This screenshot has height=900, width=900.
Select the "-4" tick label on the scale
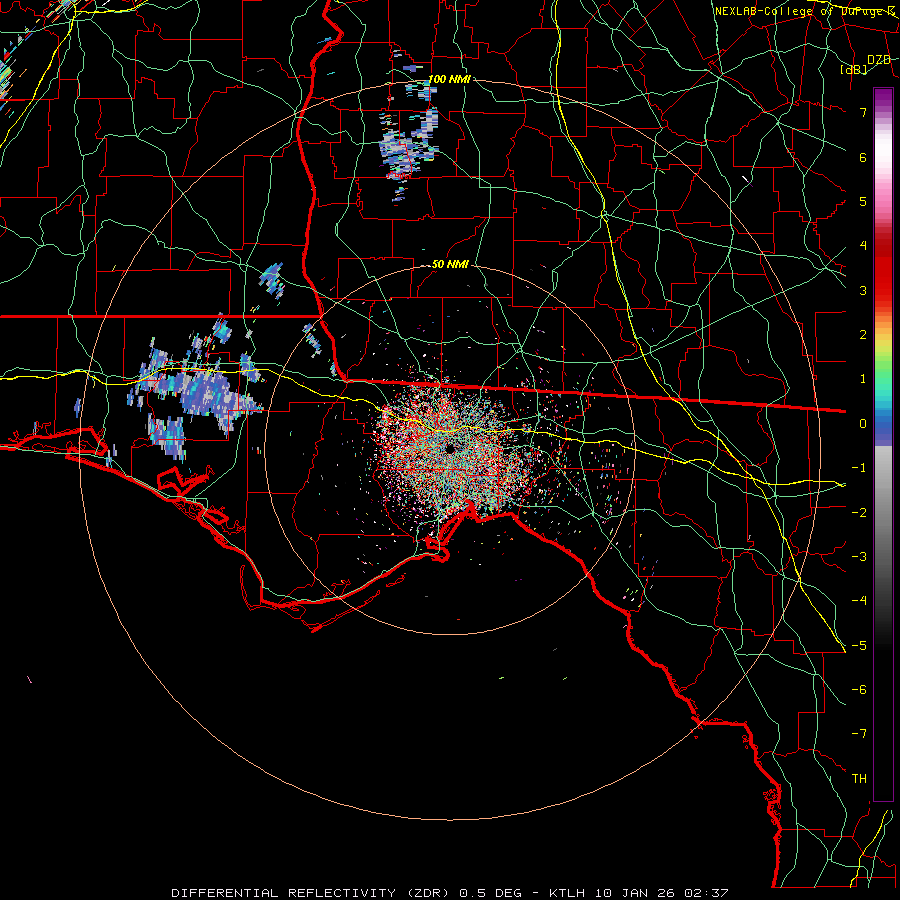tap(859, 601)
